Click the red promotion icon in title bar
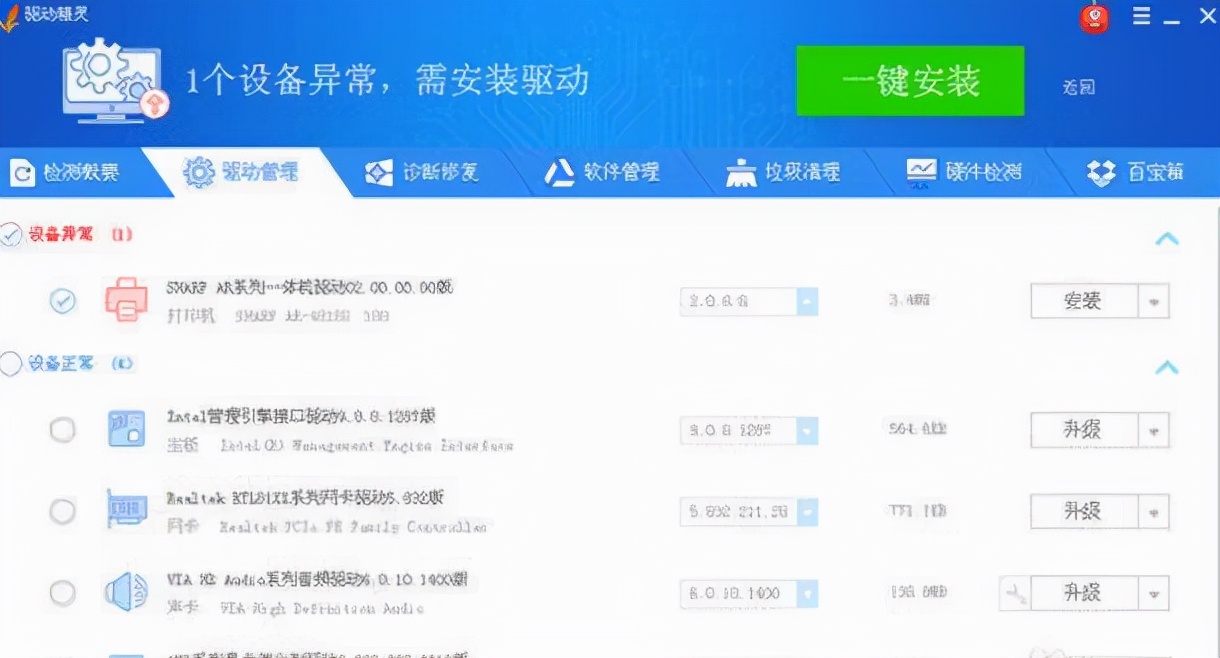1220x658 pixels. pyautogui.click(x=1094, y=17)
